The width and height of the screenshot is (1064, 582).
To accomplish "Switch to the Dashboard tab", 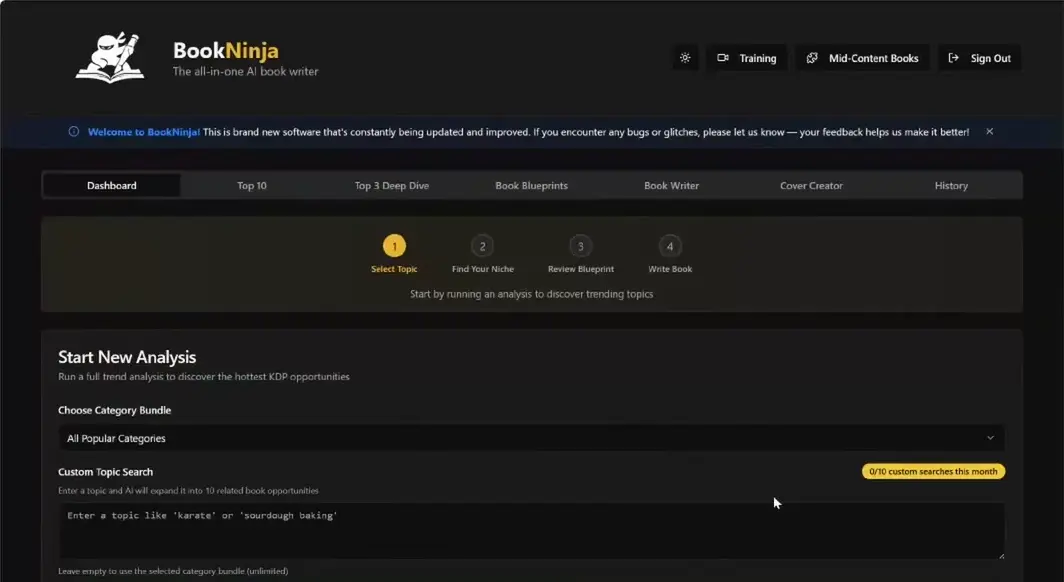I will 112,185.
